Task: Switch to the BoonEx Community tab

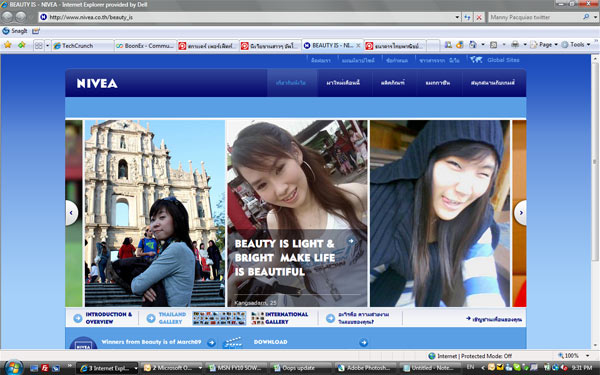Action: tap(145, 46)
